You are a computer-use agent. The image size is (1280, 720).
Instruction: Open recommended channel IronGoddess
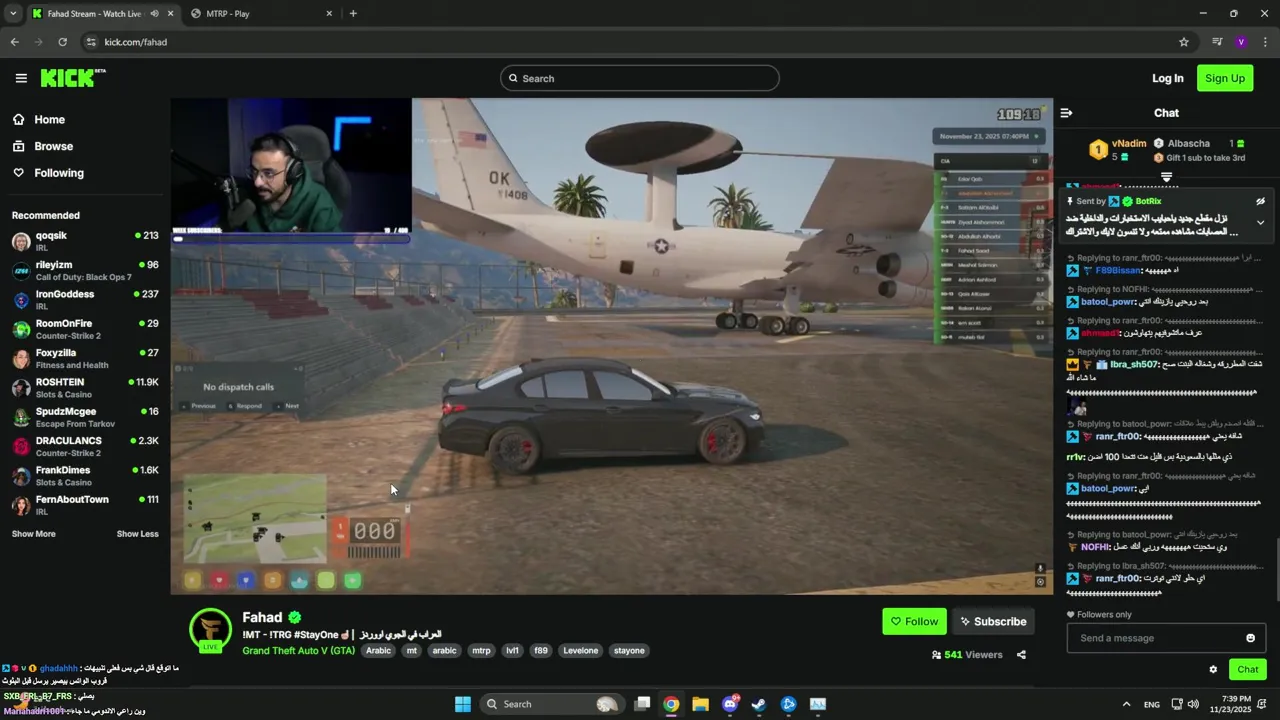coord(85,300)
